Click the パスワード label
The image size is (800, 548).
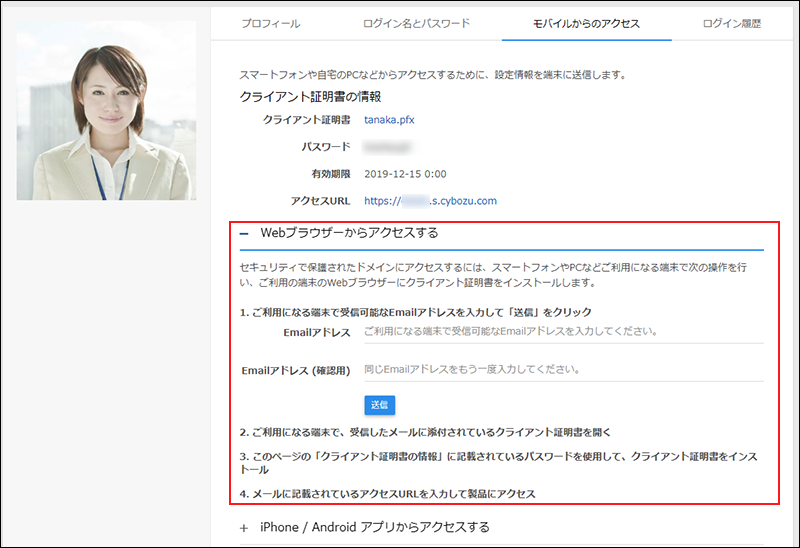click(326, 147)
